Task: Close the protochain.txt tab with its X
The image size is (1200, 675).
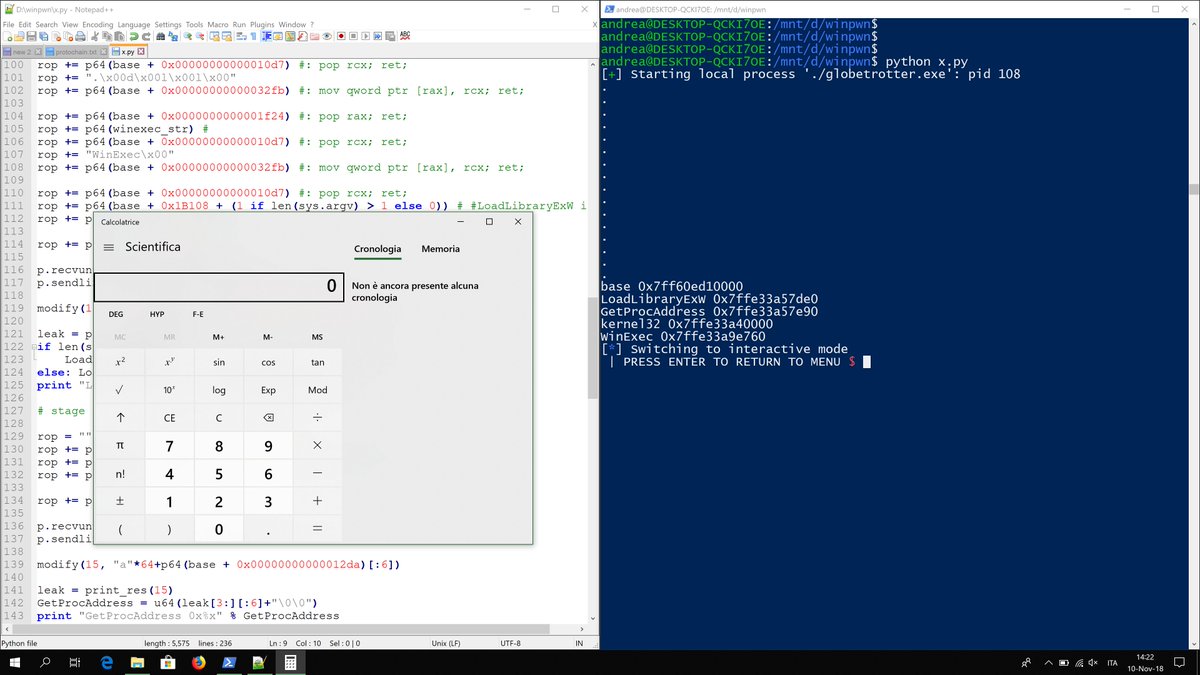Action: (103, 51)
